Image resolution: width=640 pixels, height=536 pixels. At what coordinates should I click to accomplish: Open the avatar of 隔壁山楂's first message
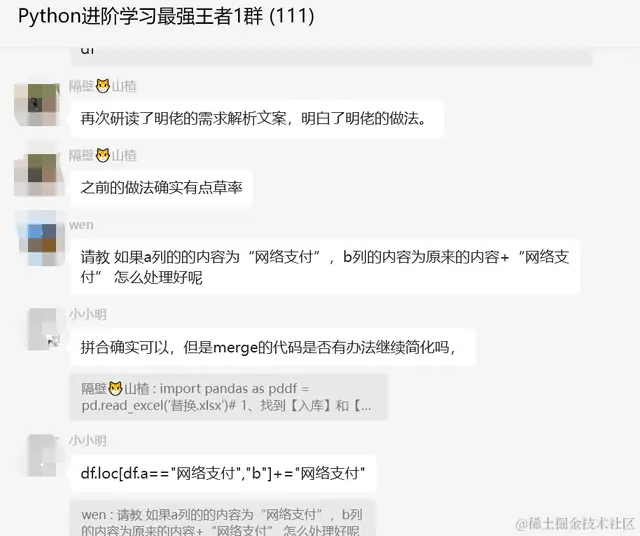[37, 104]
